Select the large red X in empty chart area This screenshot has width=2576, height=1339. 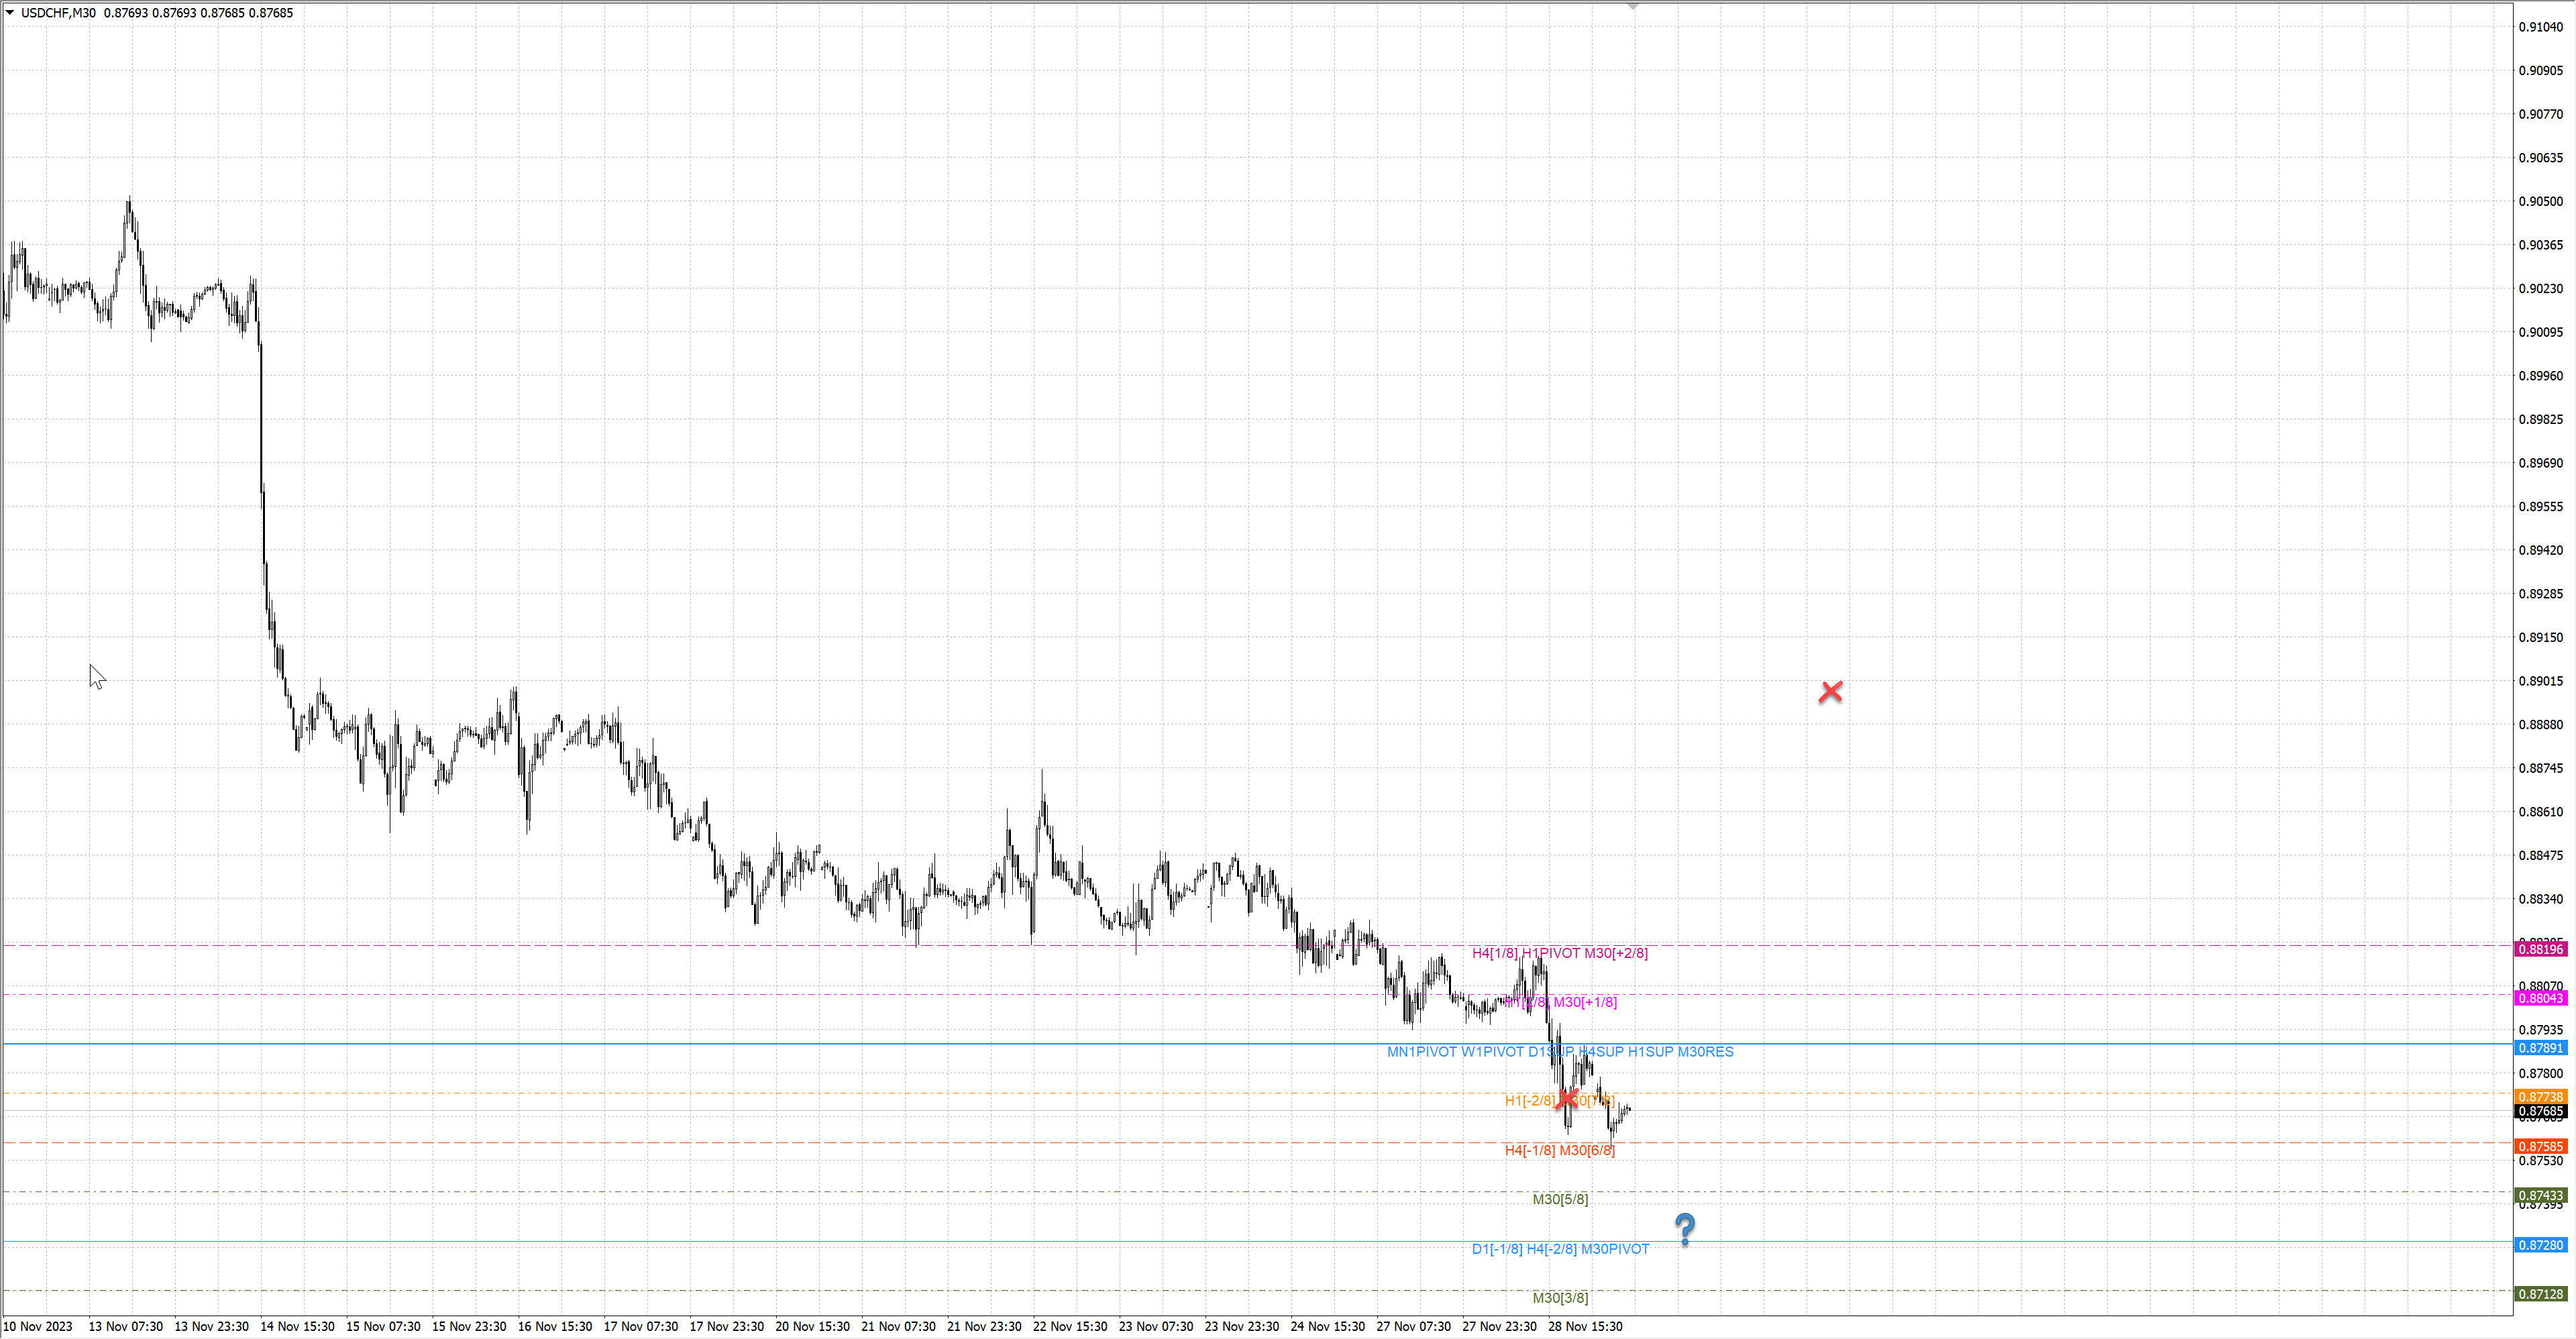coord(1830,692)
